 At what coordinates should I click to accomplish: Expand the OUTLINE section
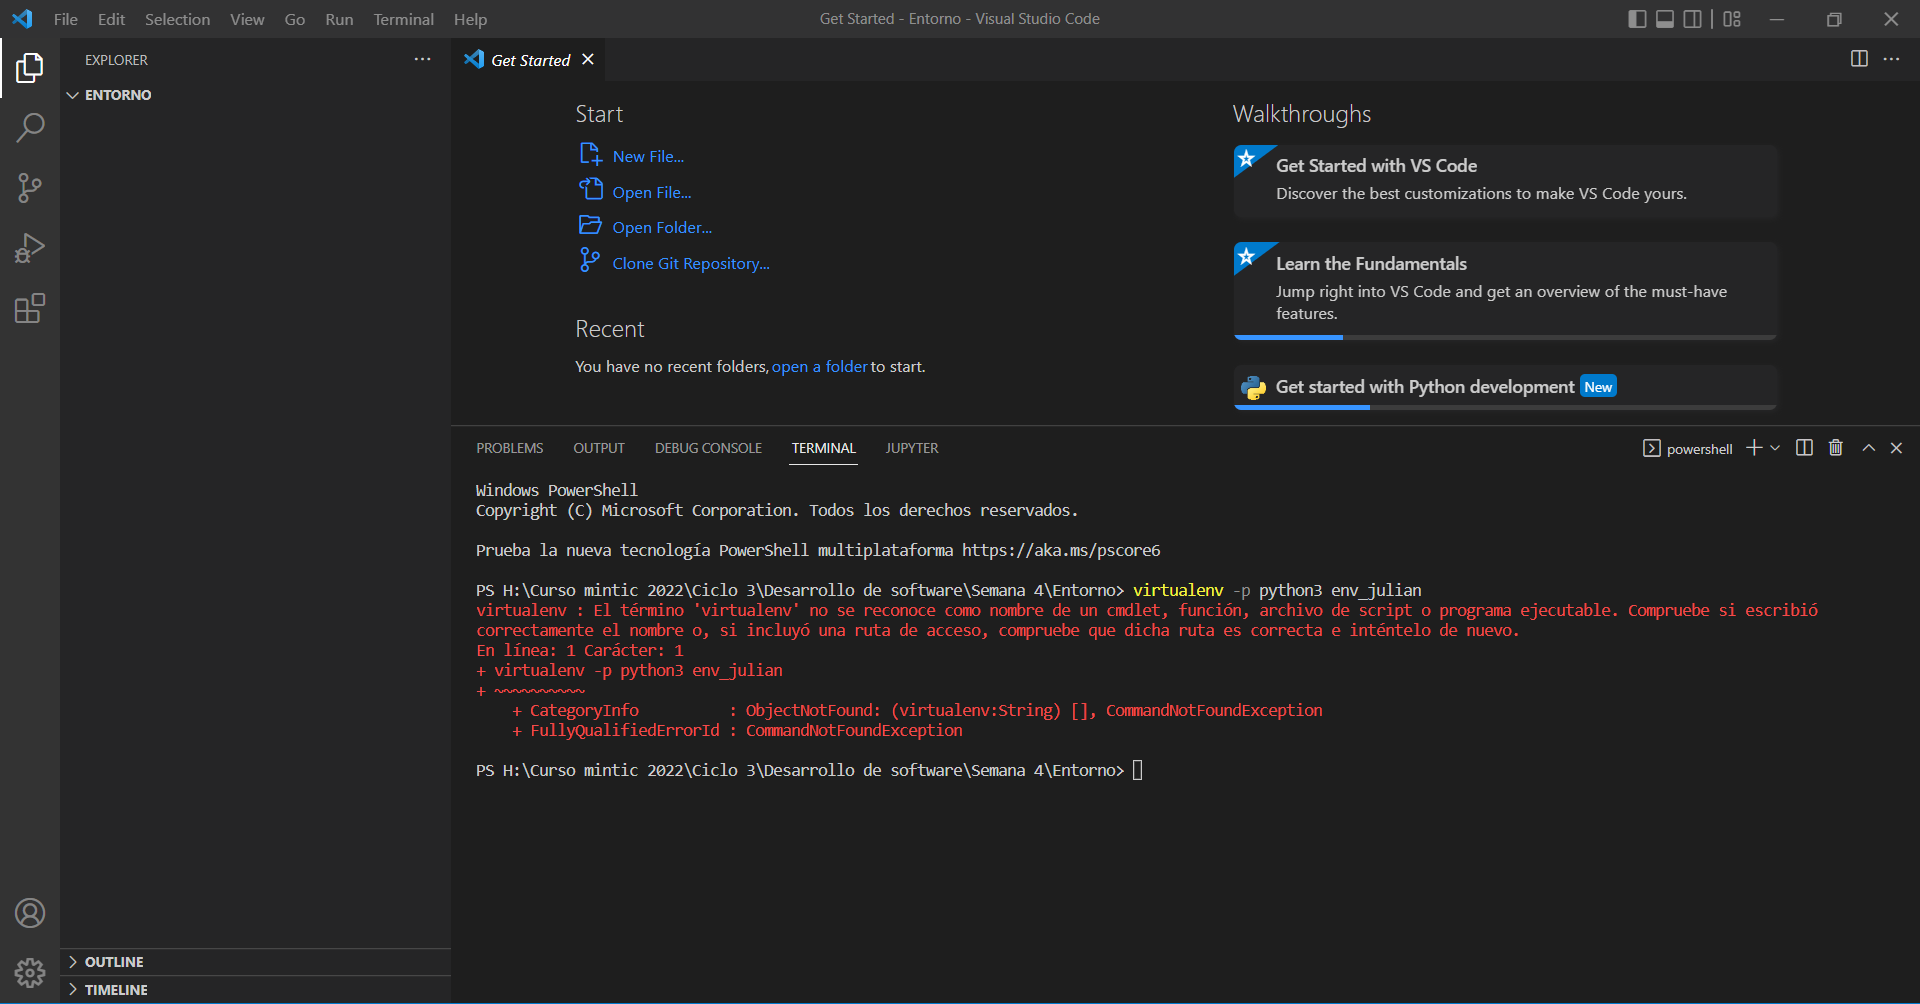pyautogui.click(x=112, y=961)
